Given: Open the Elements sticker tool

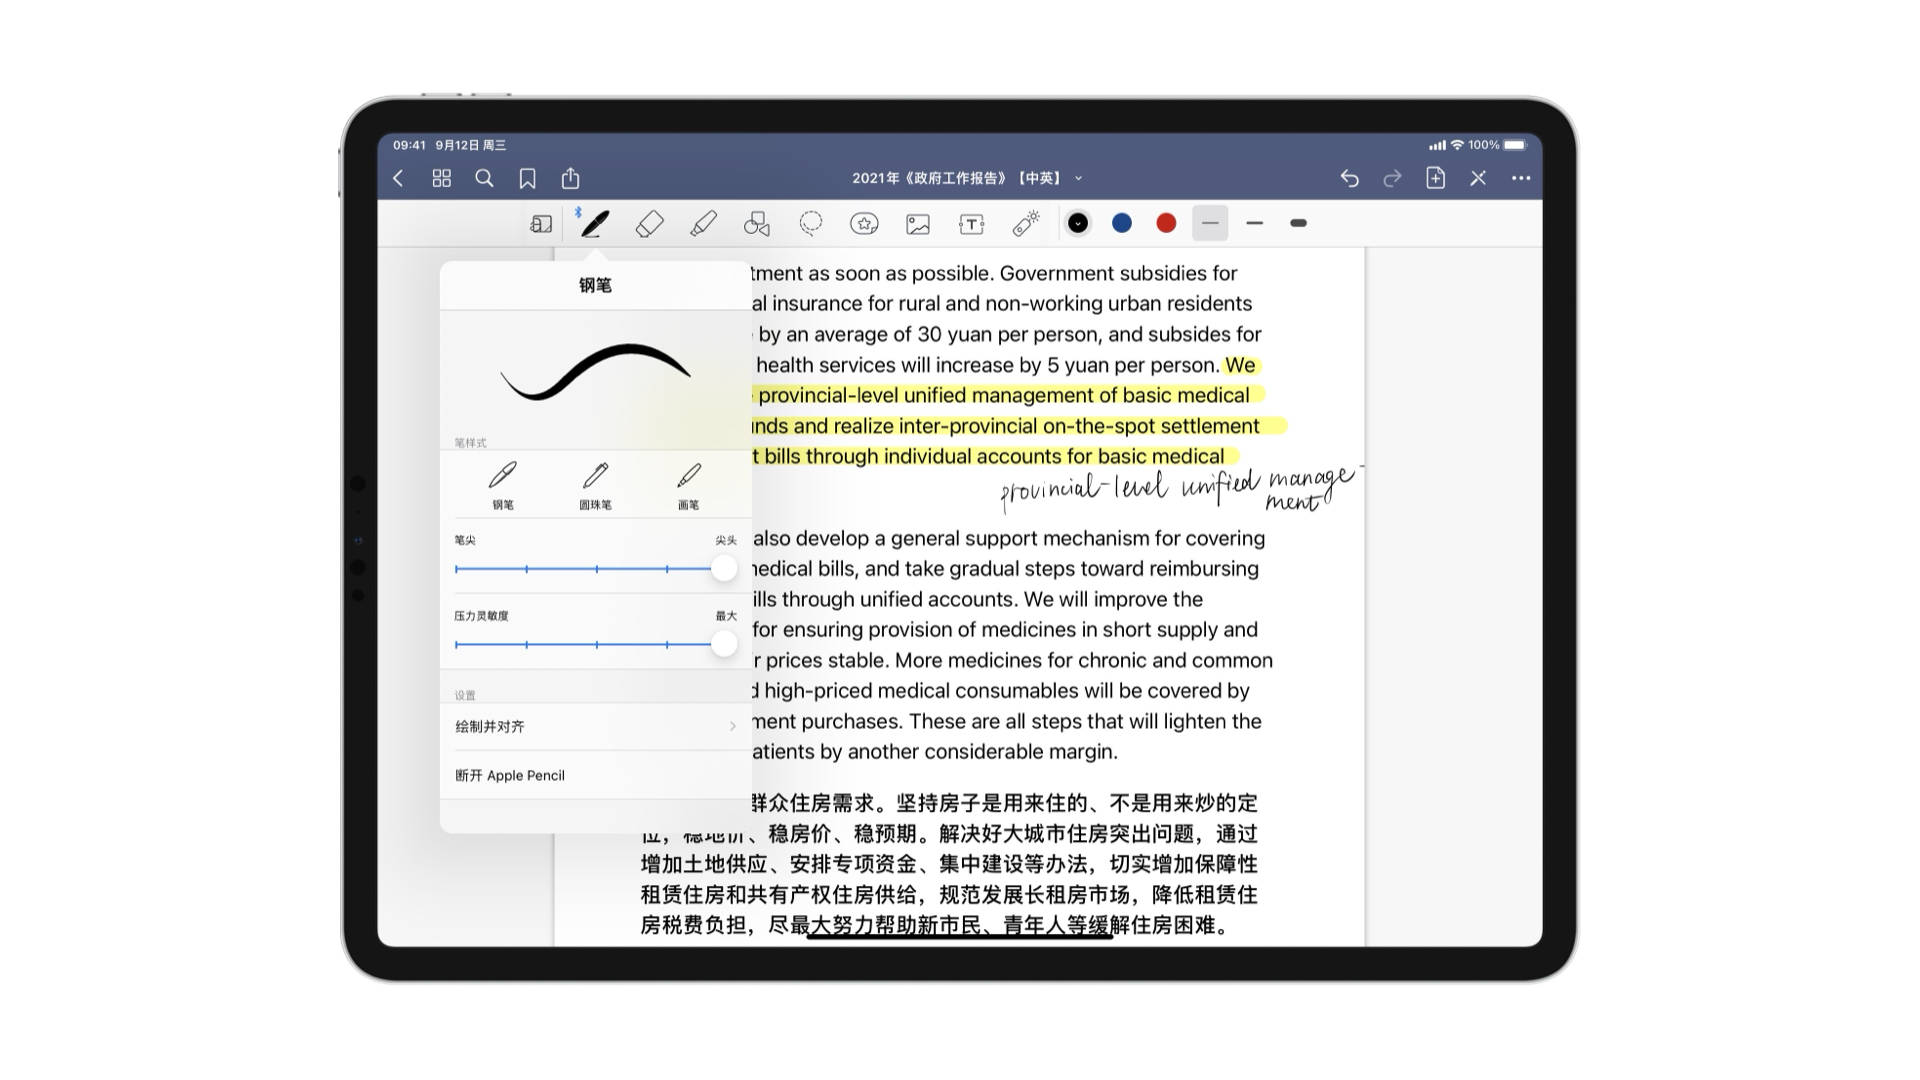Looking at the screenshot, I should coord(864,224).
